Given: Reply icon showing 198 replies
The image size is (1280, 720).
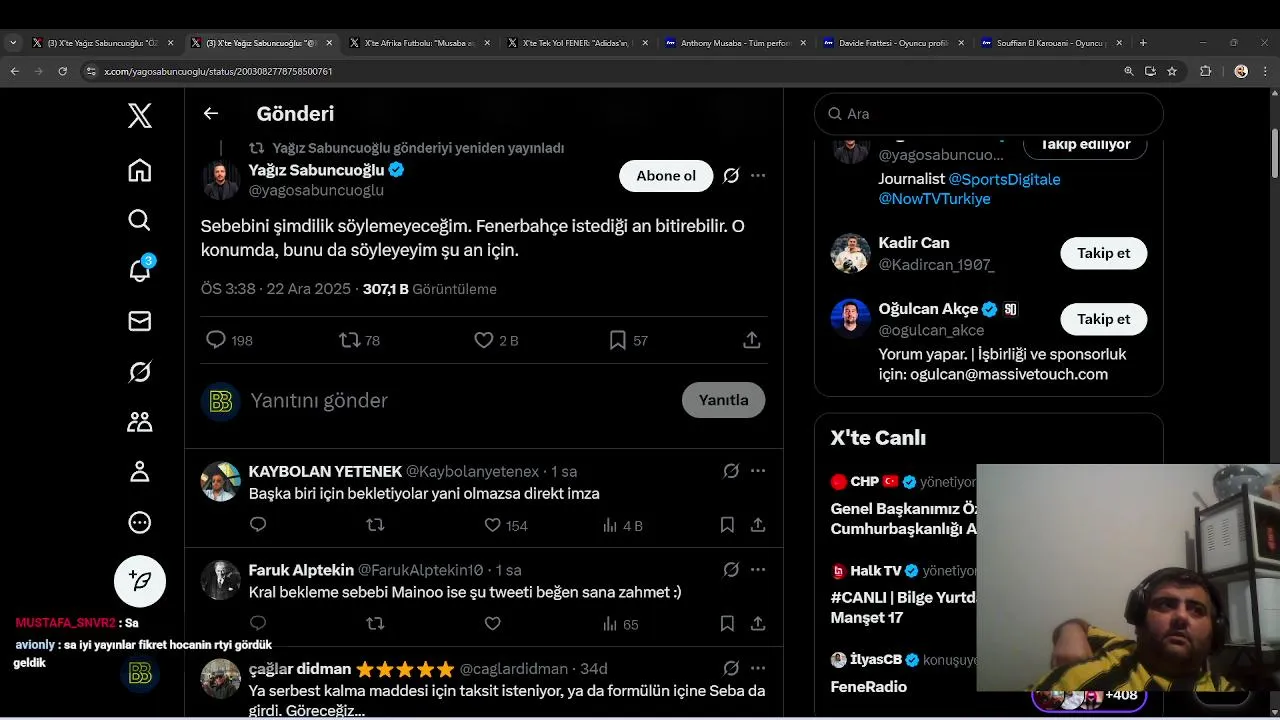Looking at the screenshot, I should [x=216, y=340].
